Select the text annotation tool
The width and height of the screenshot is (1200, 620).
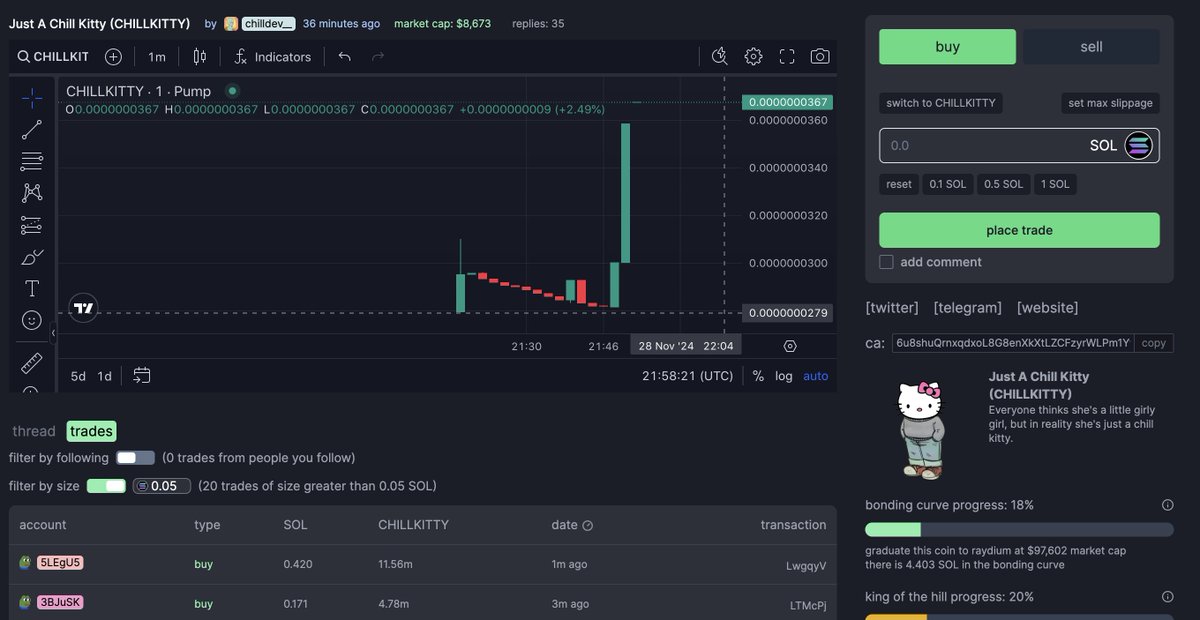pos(32,289)
